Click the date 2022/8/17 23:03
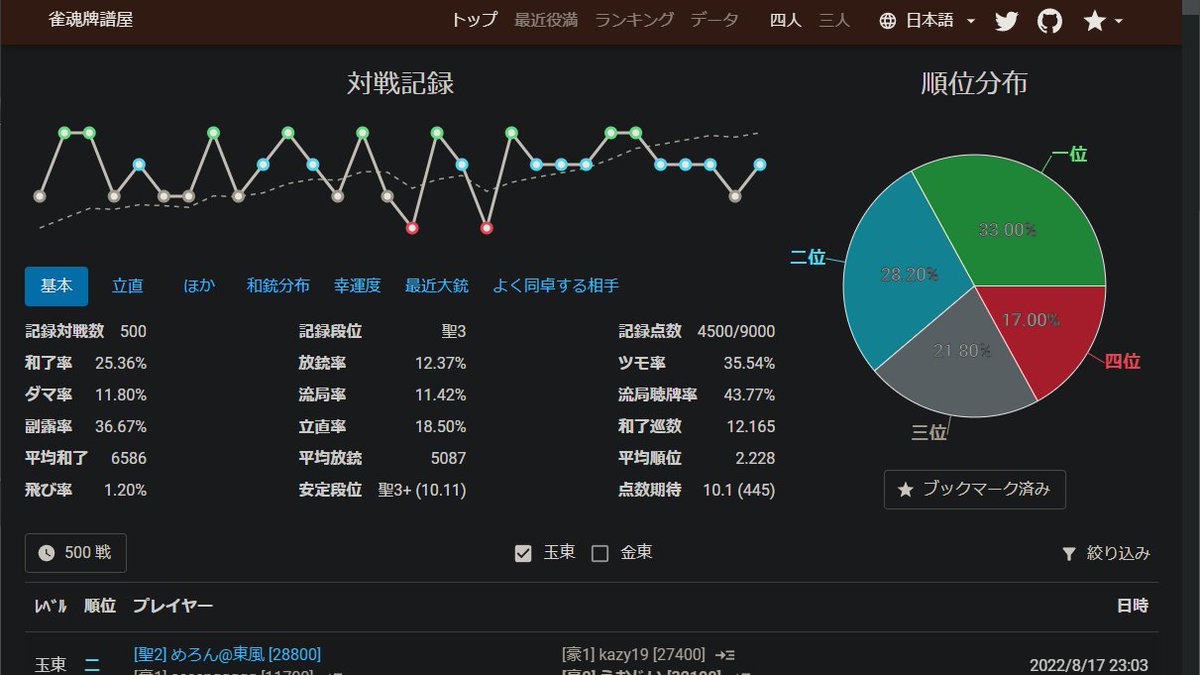Viewport: 1200px width, 675px height. (1089, 665)
